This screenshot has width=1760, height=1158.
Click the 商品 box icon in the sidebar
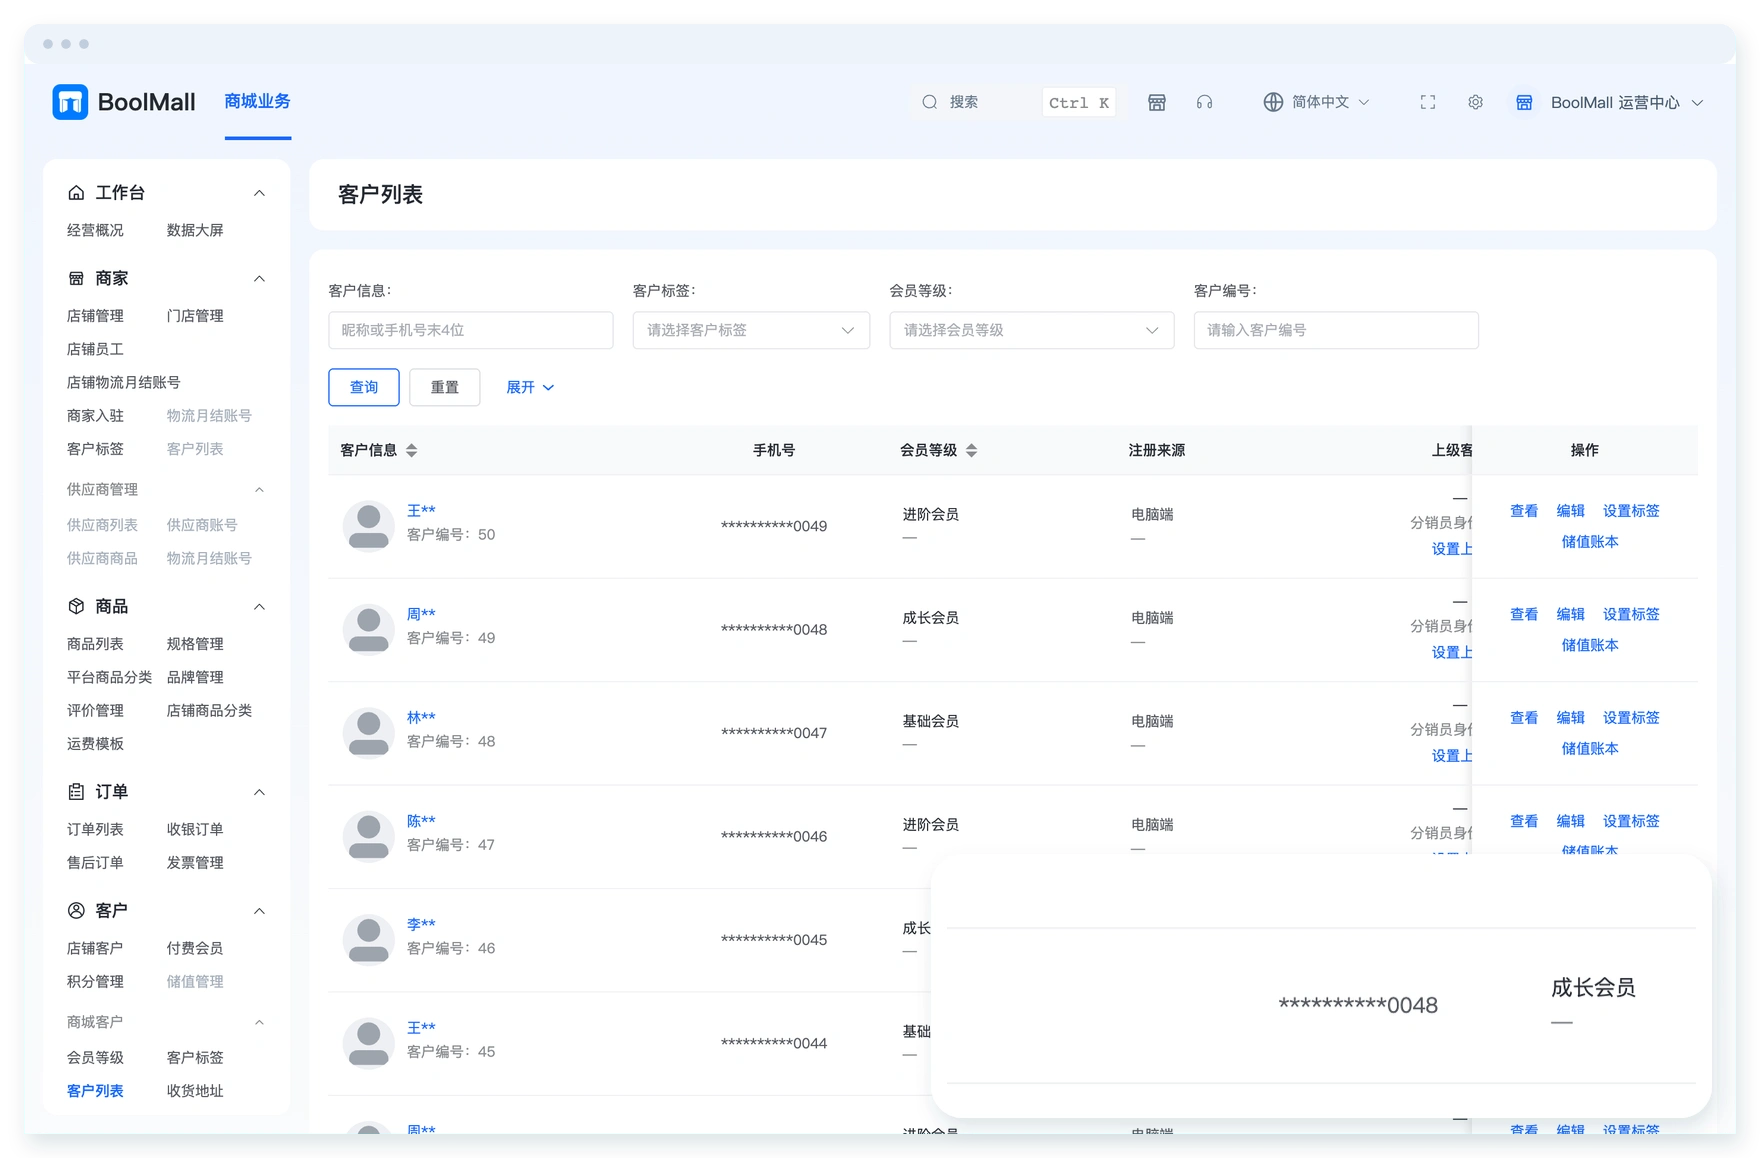(x=76, y=606)
